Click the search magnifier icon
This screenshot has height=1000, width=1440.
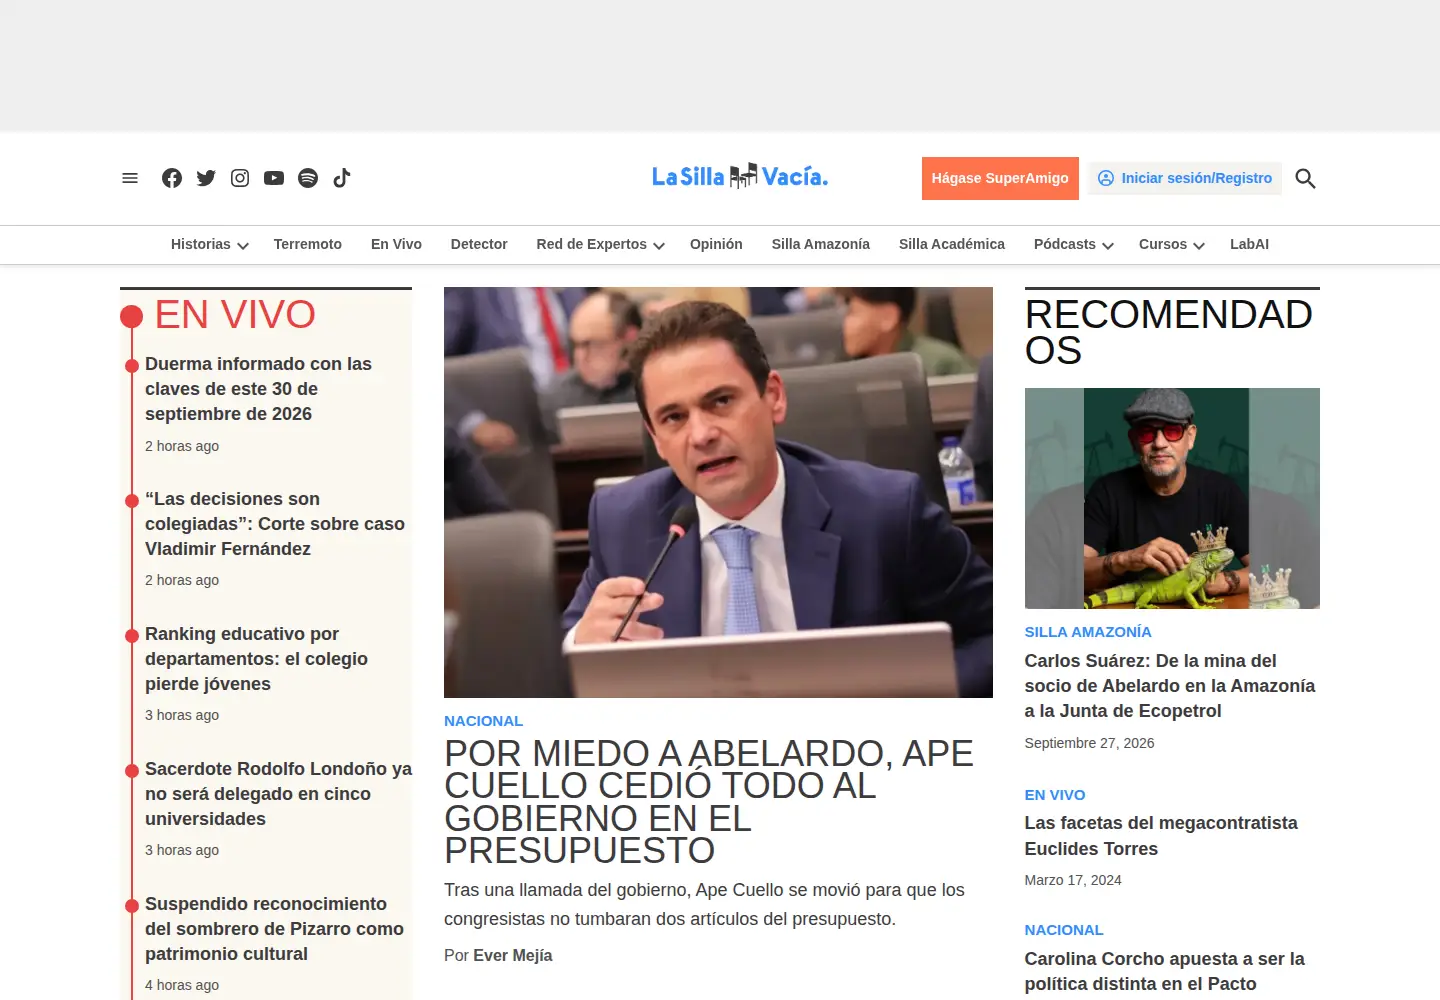1305,178
